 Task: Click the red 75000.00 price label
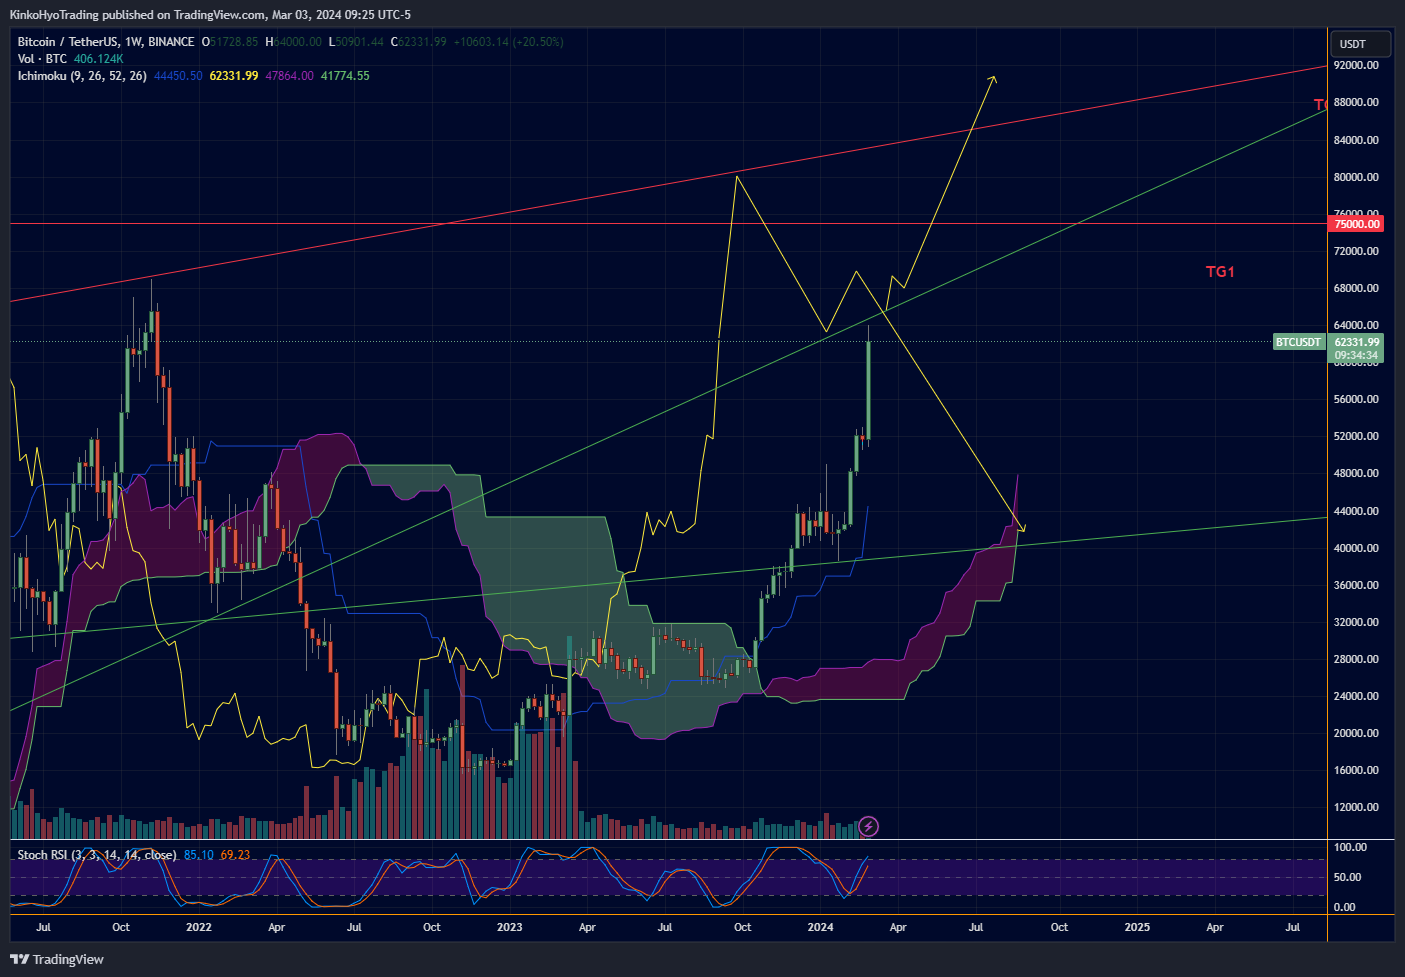[1357, 224]
